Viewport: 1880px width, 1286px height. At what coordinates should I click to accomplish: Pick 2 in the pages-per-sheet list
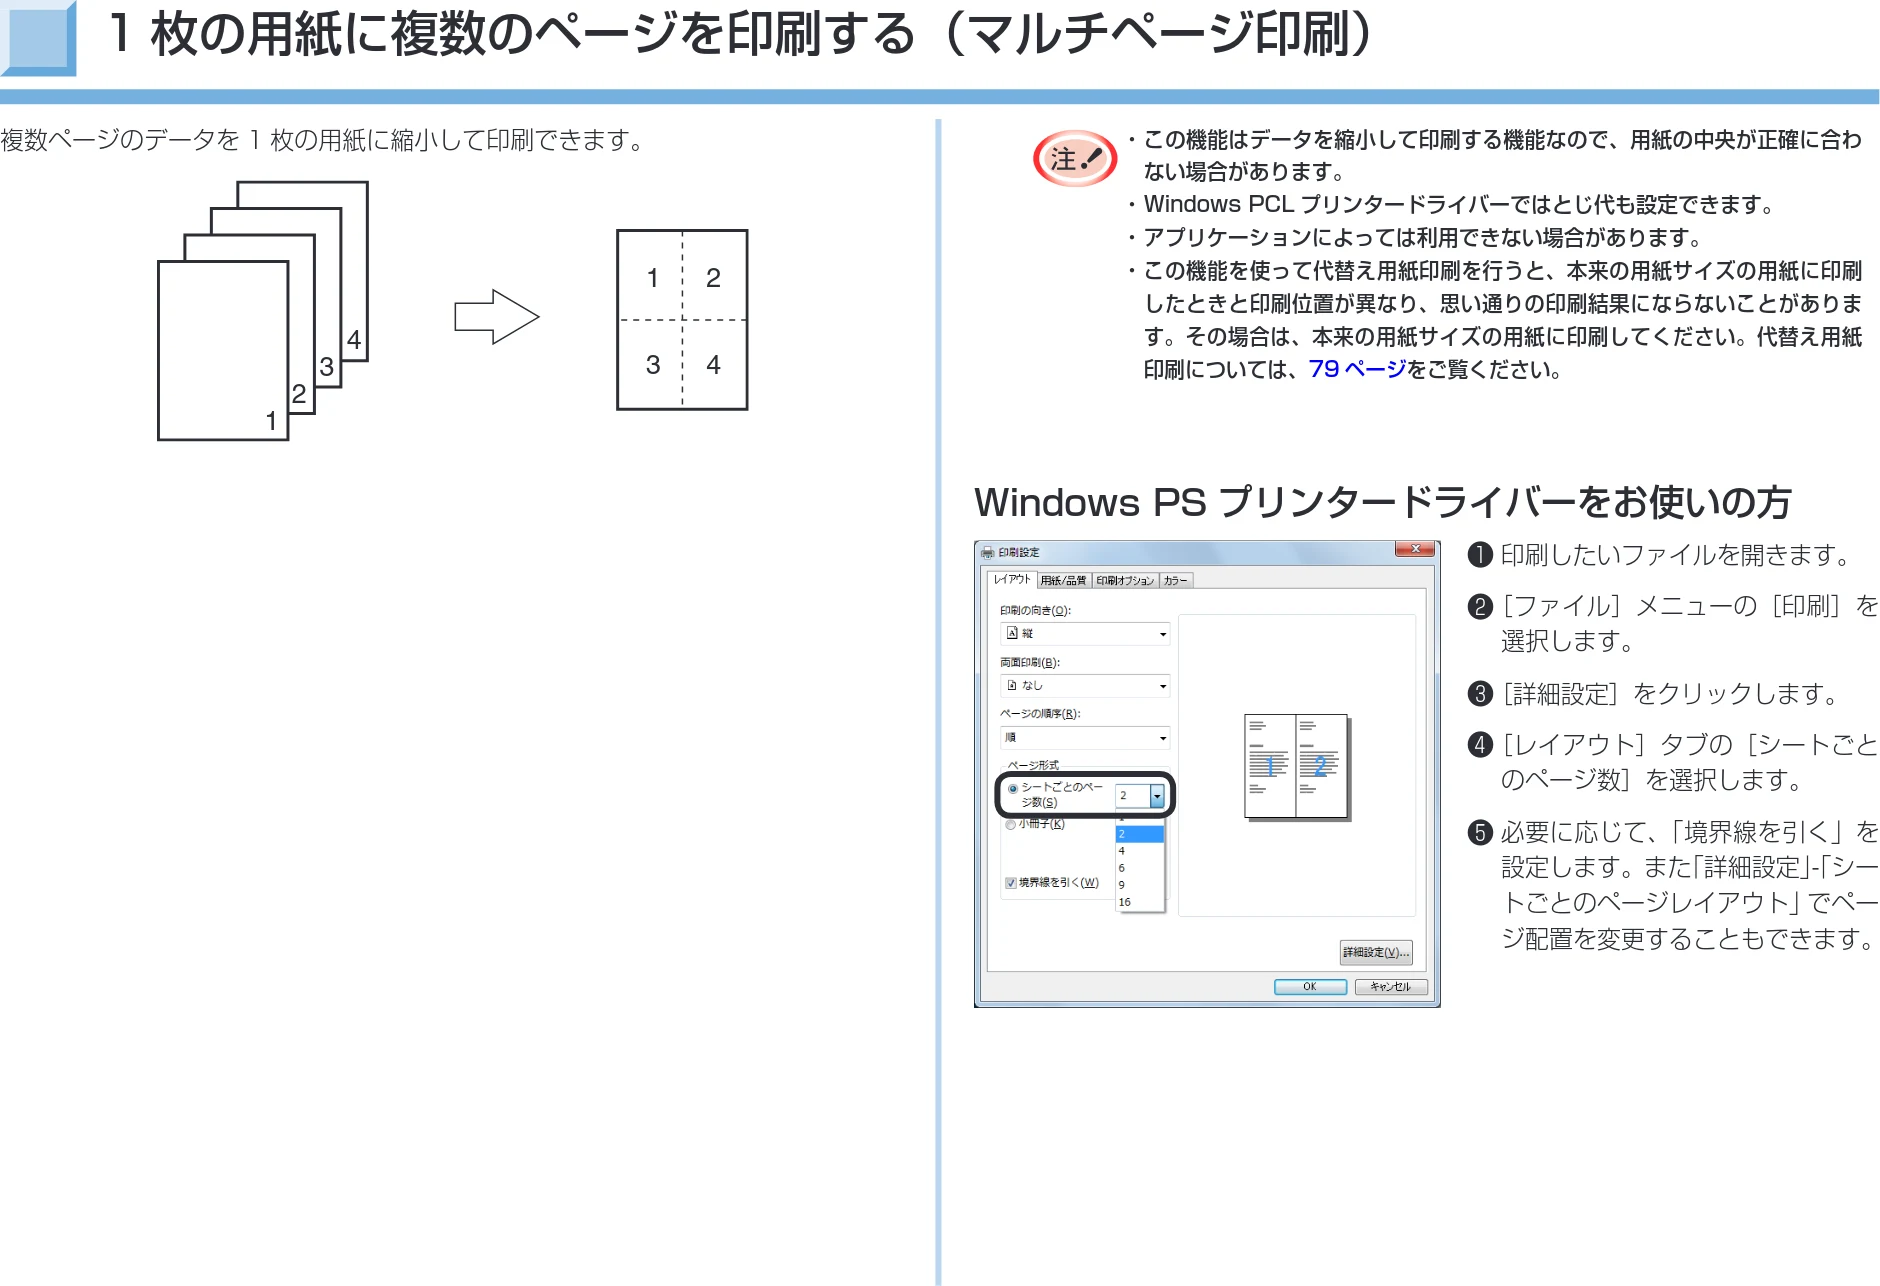1140,834
